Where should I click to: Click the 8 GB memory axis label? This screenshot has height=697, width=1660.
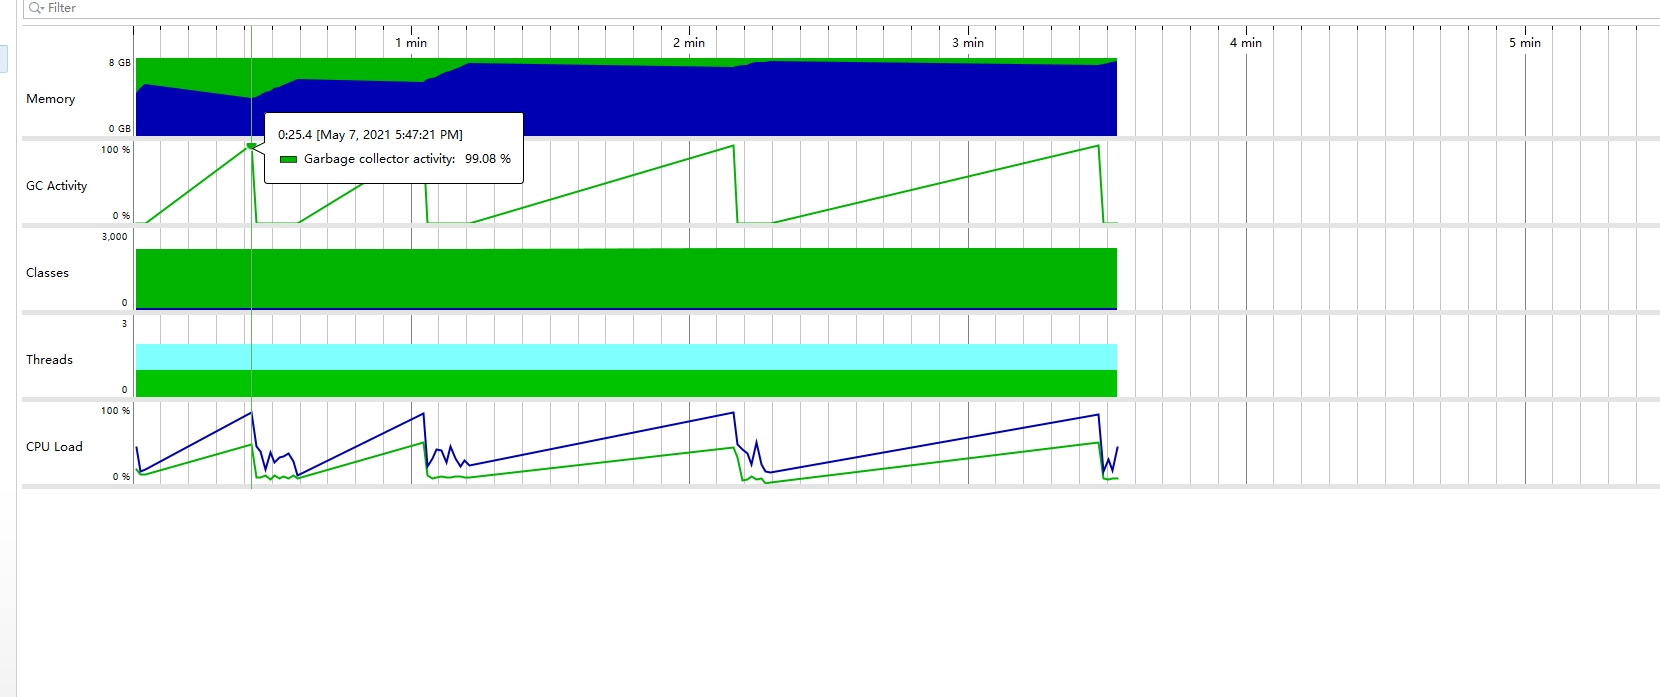pos(120,63)
